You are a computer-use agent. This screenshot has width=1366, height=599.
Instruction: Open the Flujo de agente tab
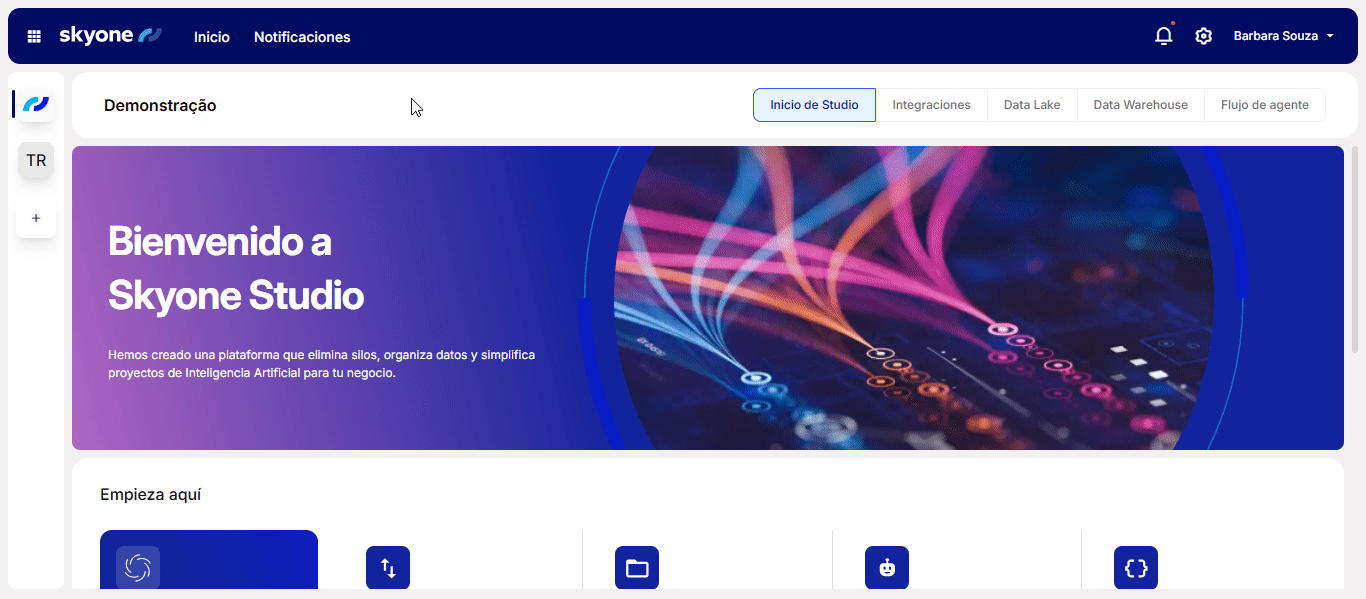1264,105
